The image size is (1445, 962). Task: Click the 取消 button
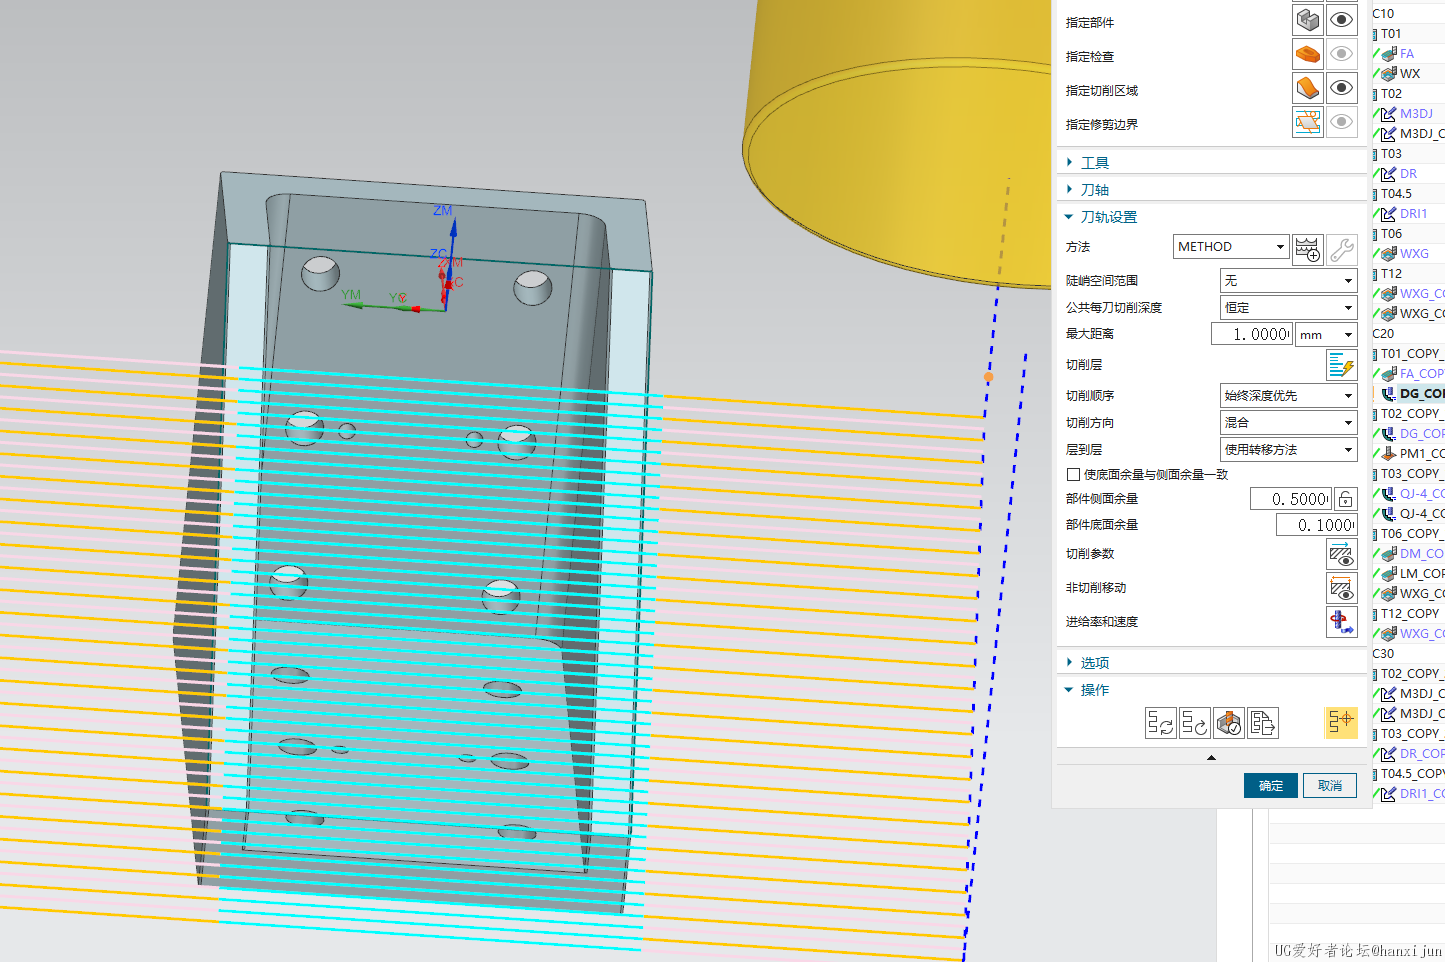pyautogui.click(x=1330, y=786)
